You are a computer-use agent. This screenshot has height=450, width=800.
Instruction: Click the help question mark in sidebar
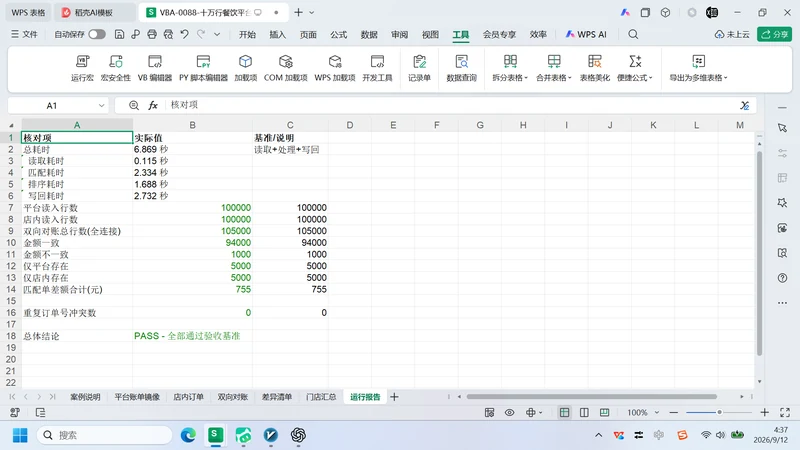(782, 278)
